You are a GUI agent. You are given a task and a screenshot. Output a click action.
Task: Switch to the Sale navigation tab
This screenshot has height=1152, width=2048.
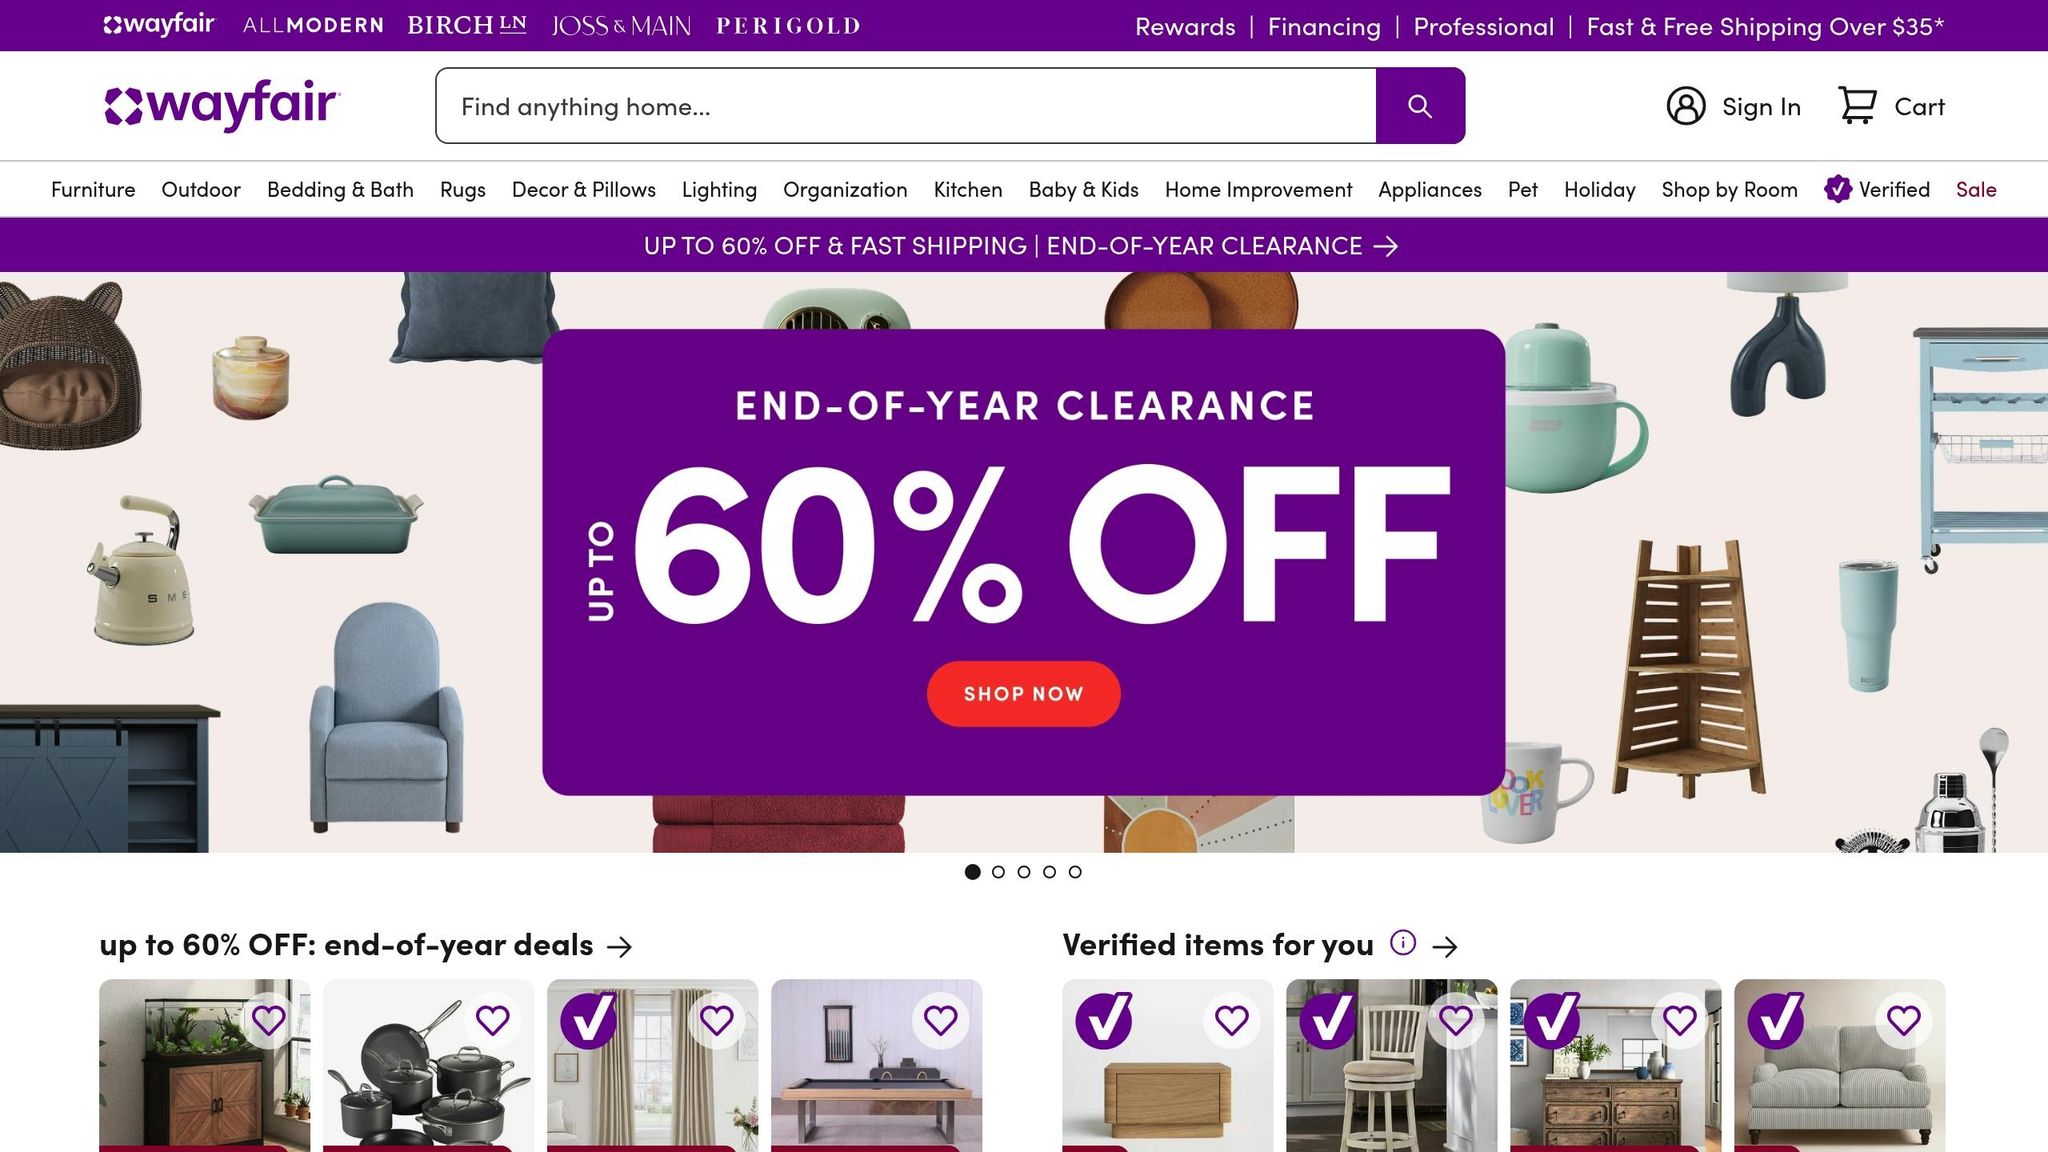coord(1975,189)
